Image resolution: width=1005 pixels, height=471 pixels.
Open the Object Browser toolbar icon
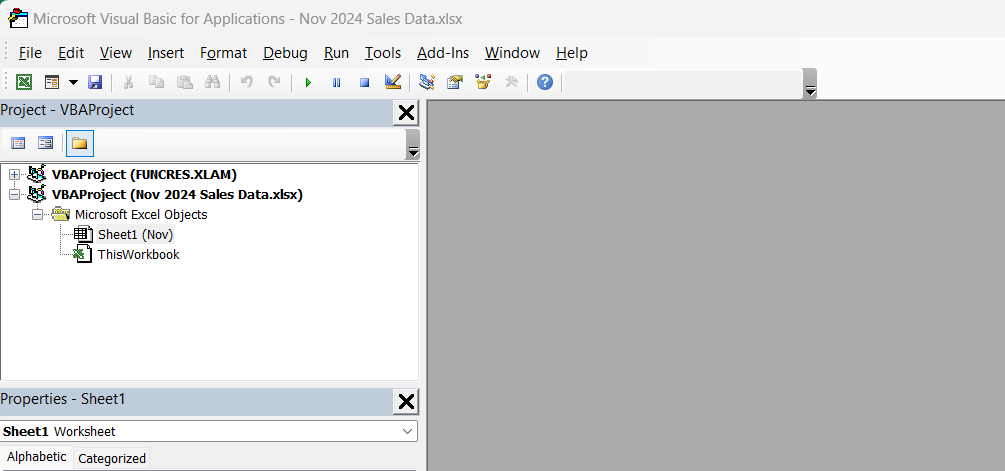pyautogui.click(x=483, y=82)
